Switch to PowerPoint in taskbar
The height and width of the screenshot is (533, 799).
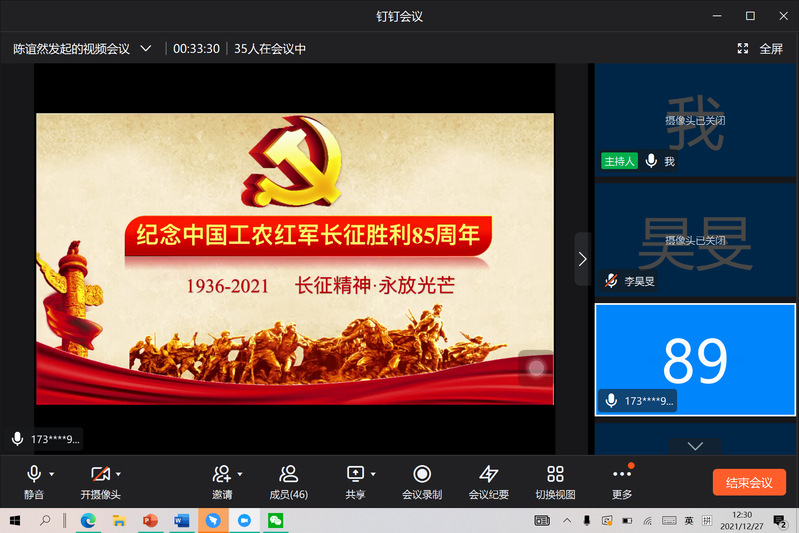(150, 520)
